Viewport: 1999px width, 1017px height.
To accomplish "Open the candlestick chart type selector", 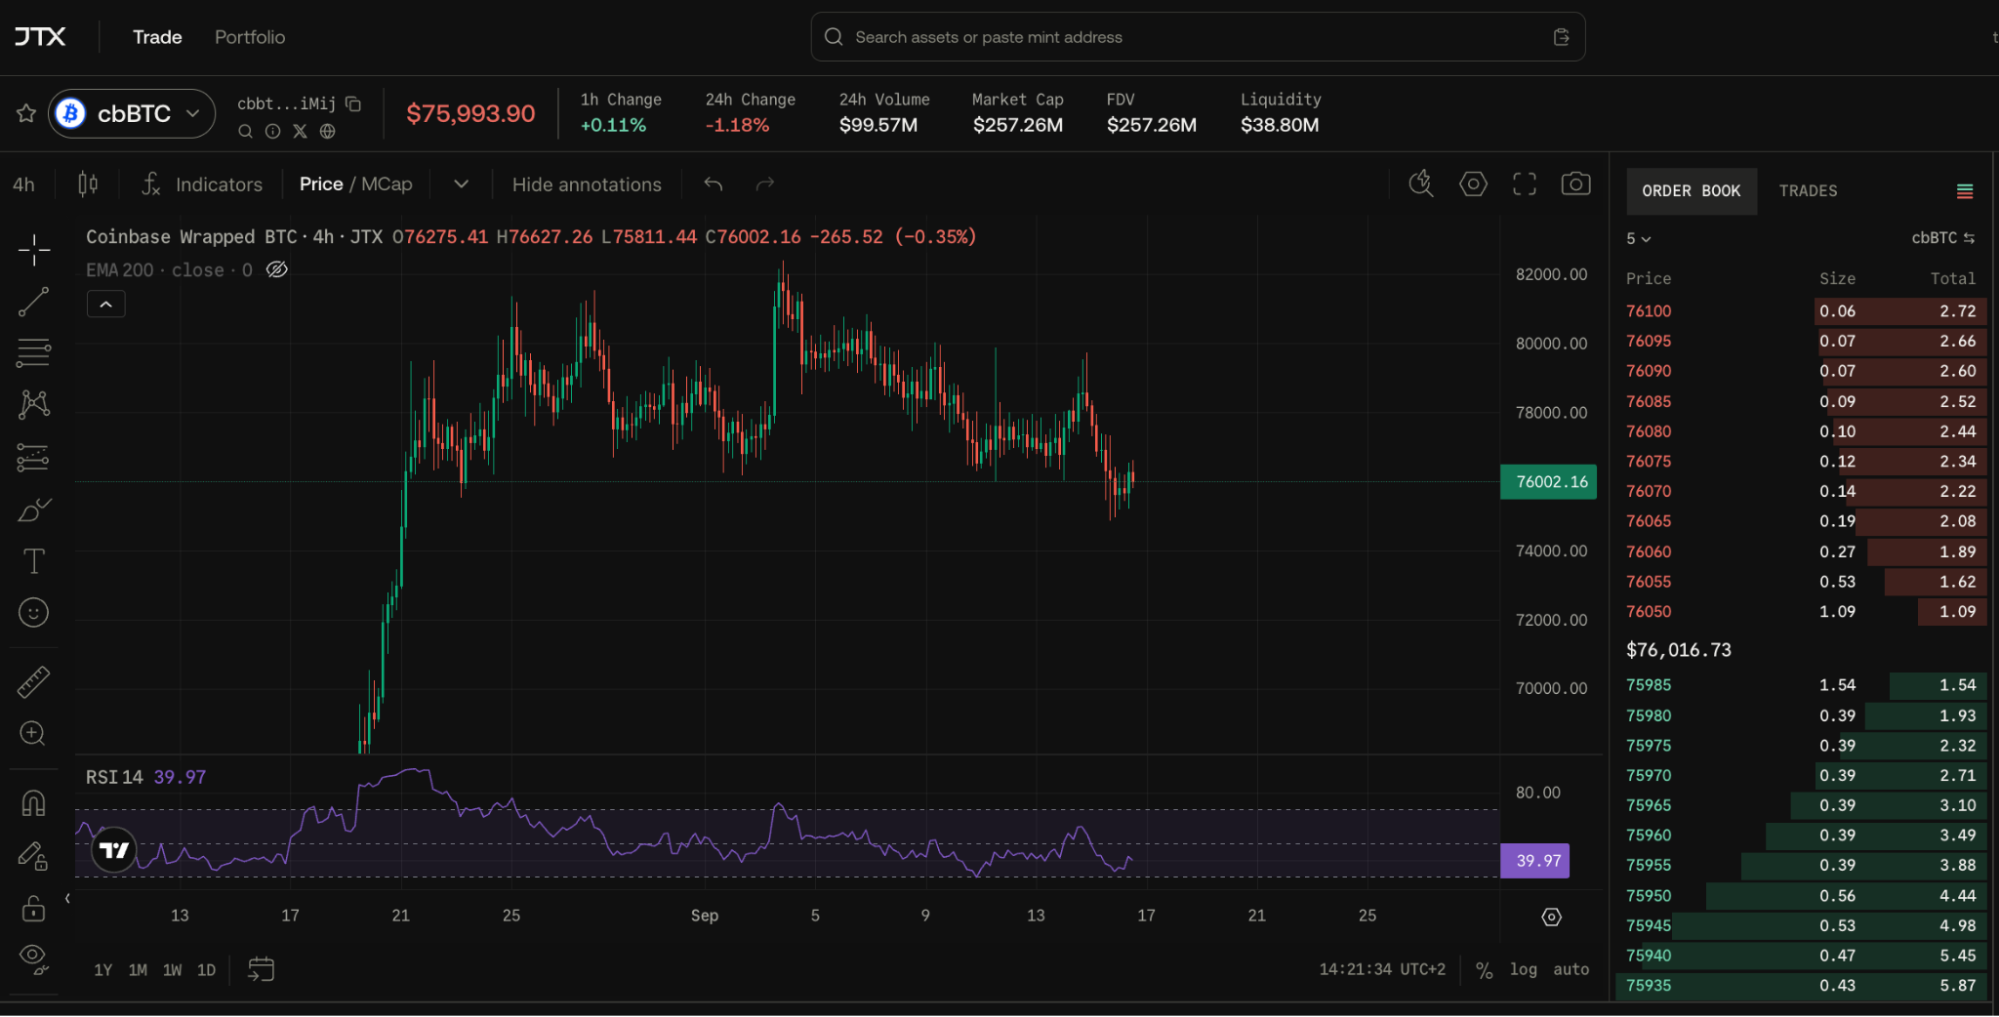I will tap(88, 184).
